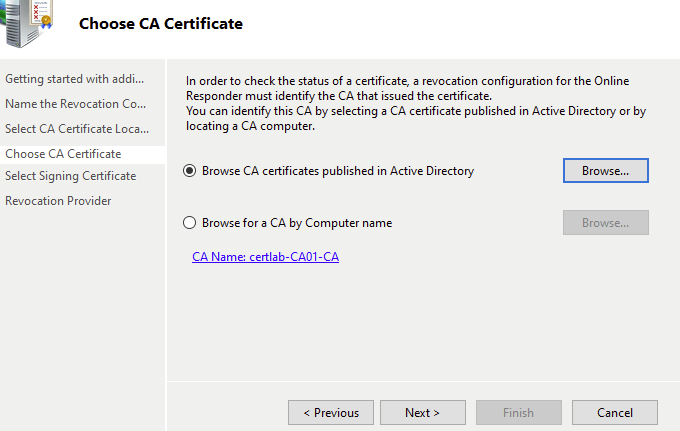Open the Revocation Provider step
680x431 pixels.
click(58, 201)
